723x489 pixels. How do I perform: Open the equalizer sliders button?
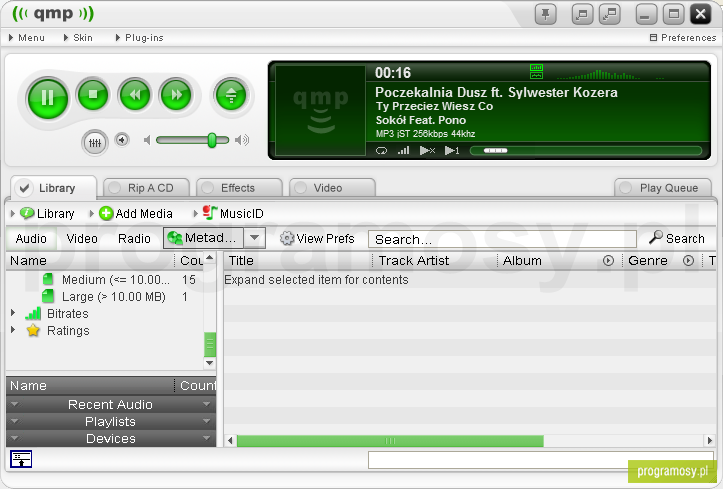95,142
